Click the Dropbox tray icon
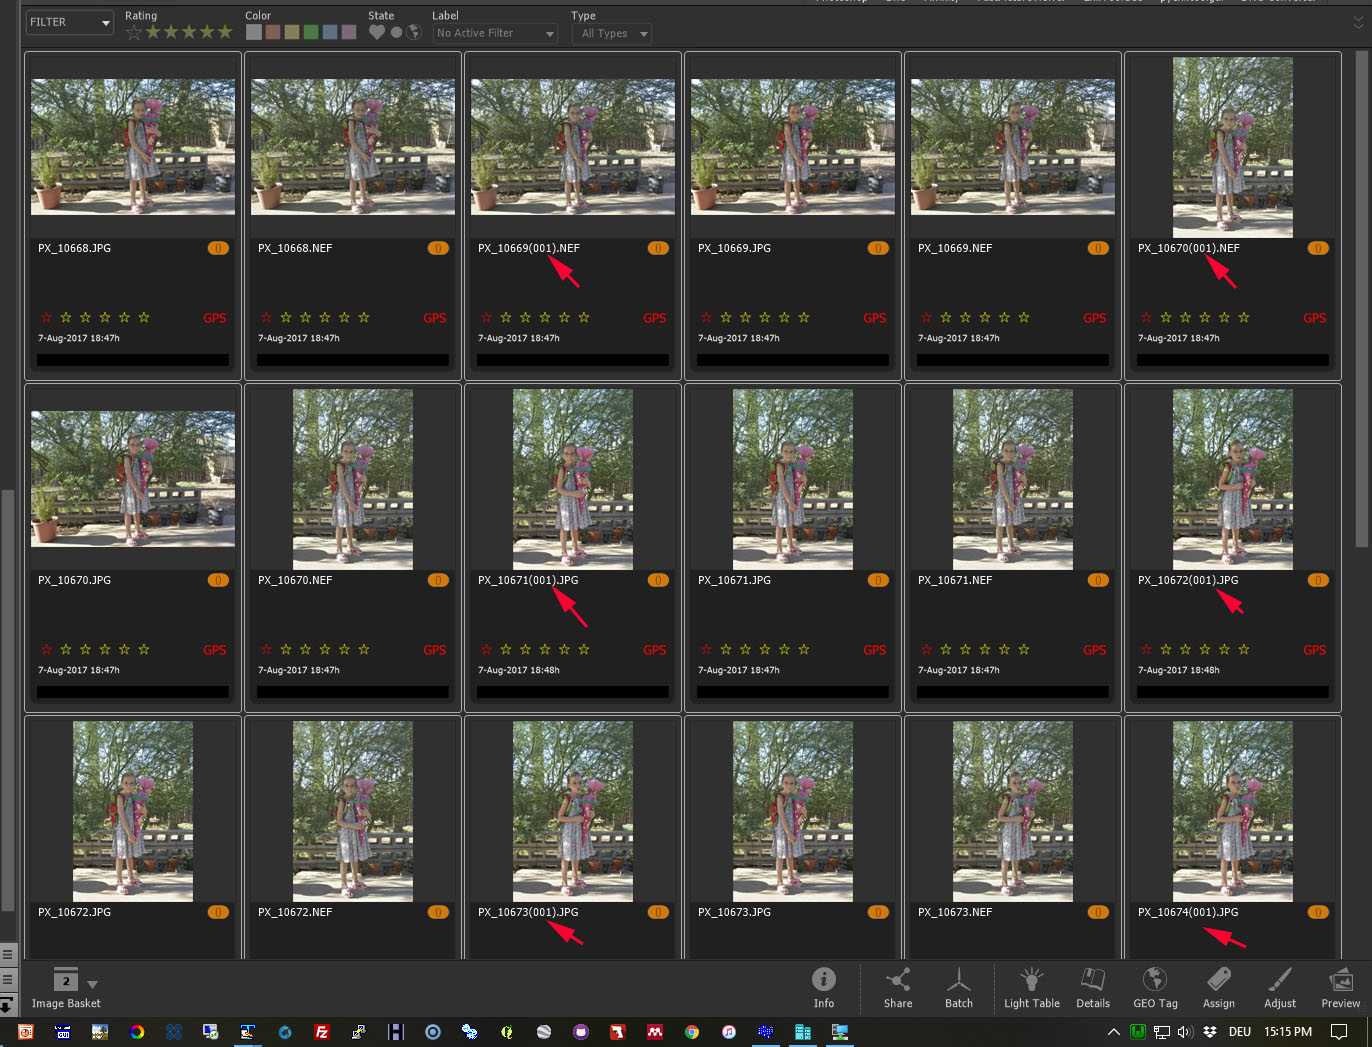1372x1047 pixels. click(x=1209, y=1032)
